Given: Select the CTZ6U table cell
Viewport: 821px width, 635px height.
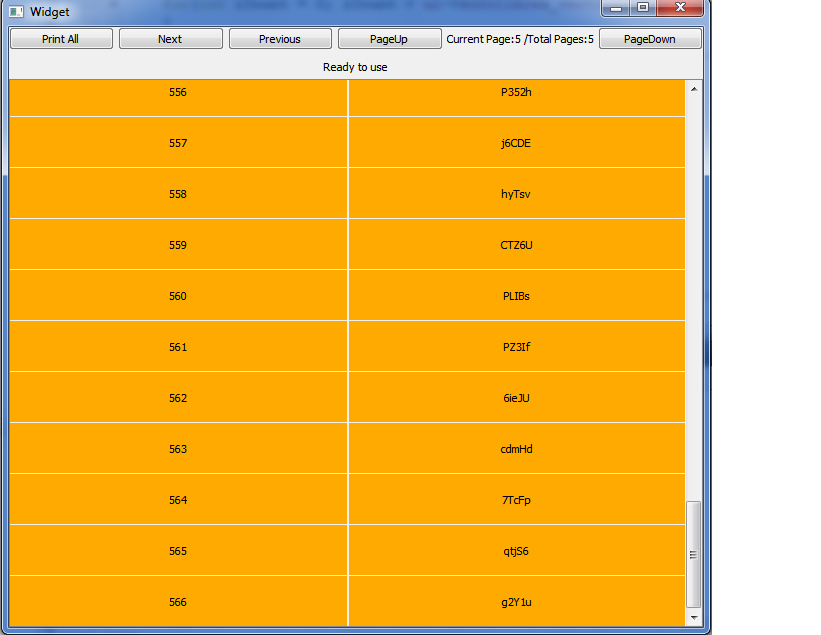Looking at the screenshot, I should click(x=516, y=245).
